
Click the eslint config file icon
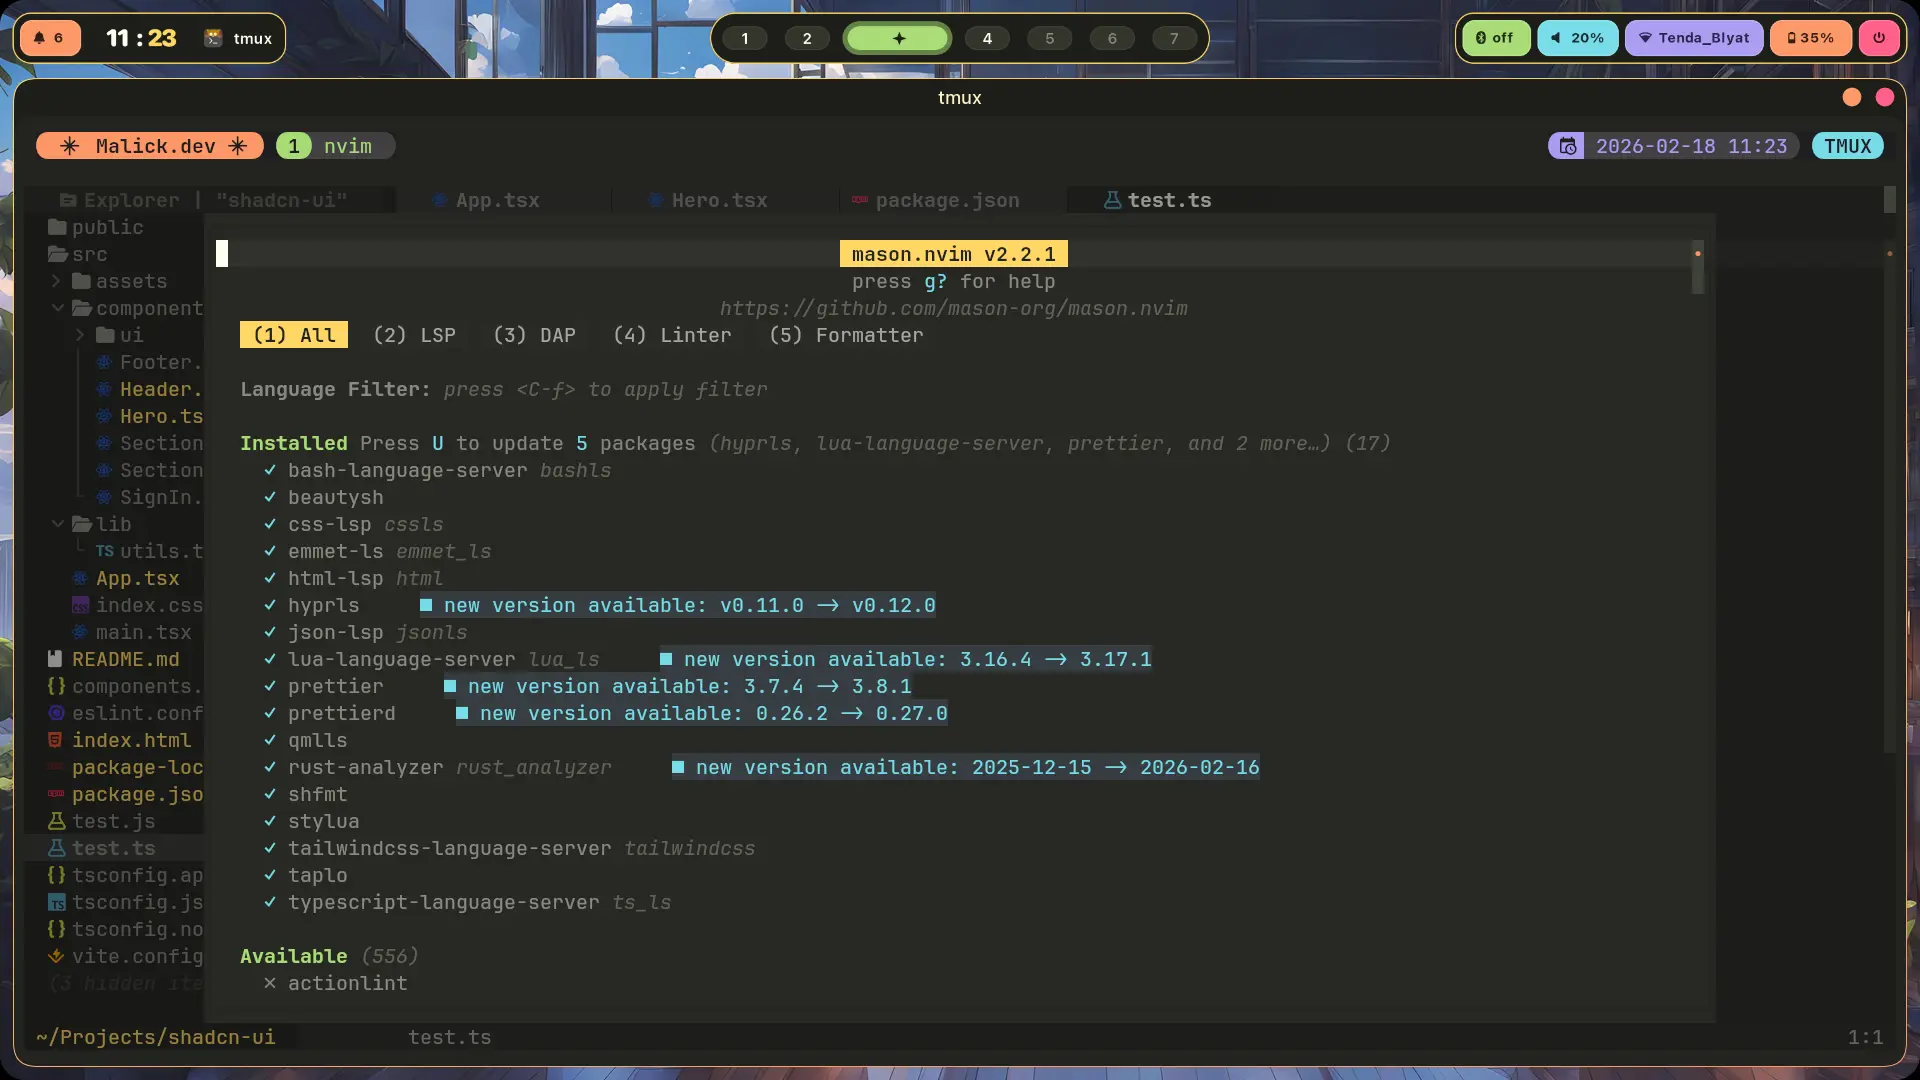(56, 713)
